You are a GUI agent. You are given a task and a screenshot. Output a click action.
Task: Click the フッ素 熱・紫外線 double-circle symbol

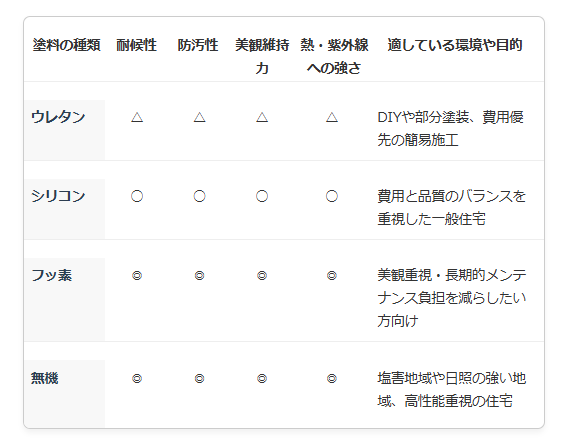(332, 276)
